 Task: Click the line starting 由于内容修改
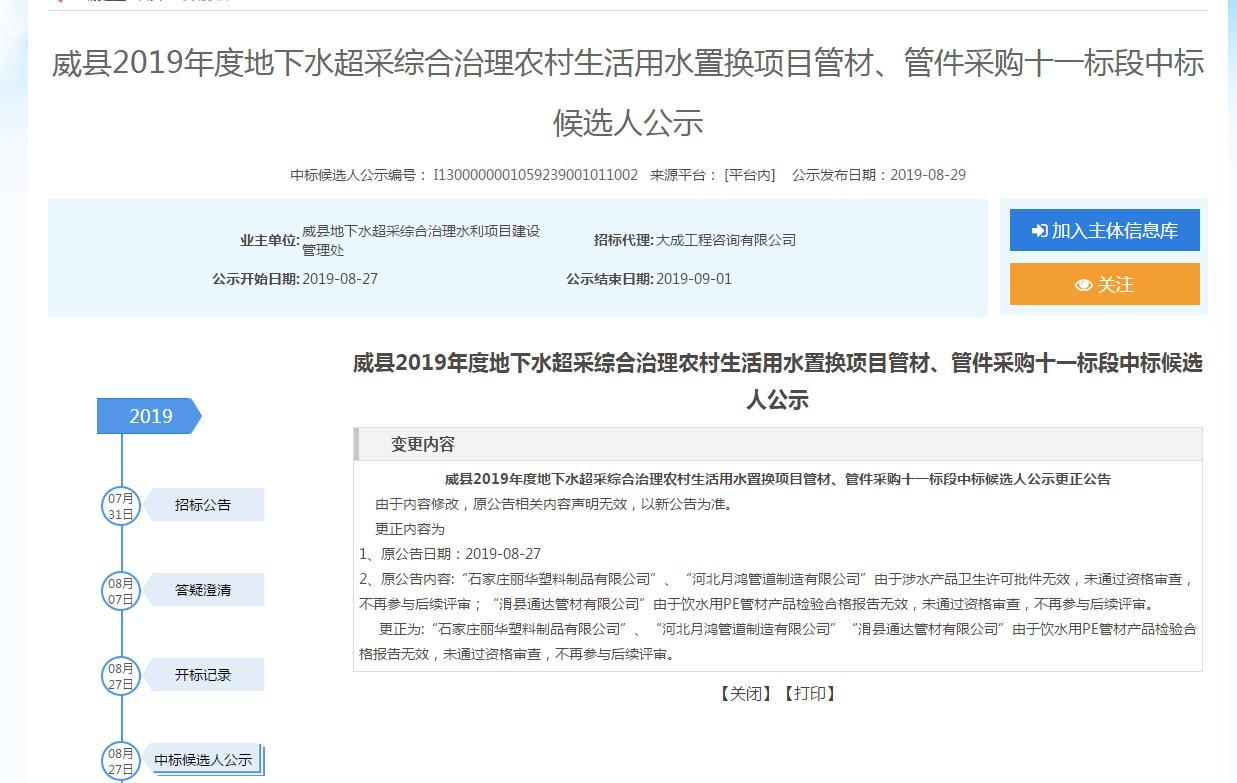click(x=554, y=504)
